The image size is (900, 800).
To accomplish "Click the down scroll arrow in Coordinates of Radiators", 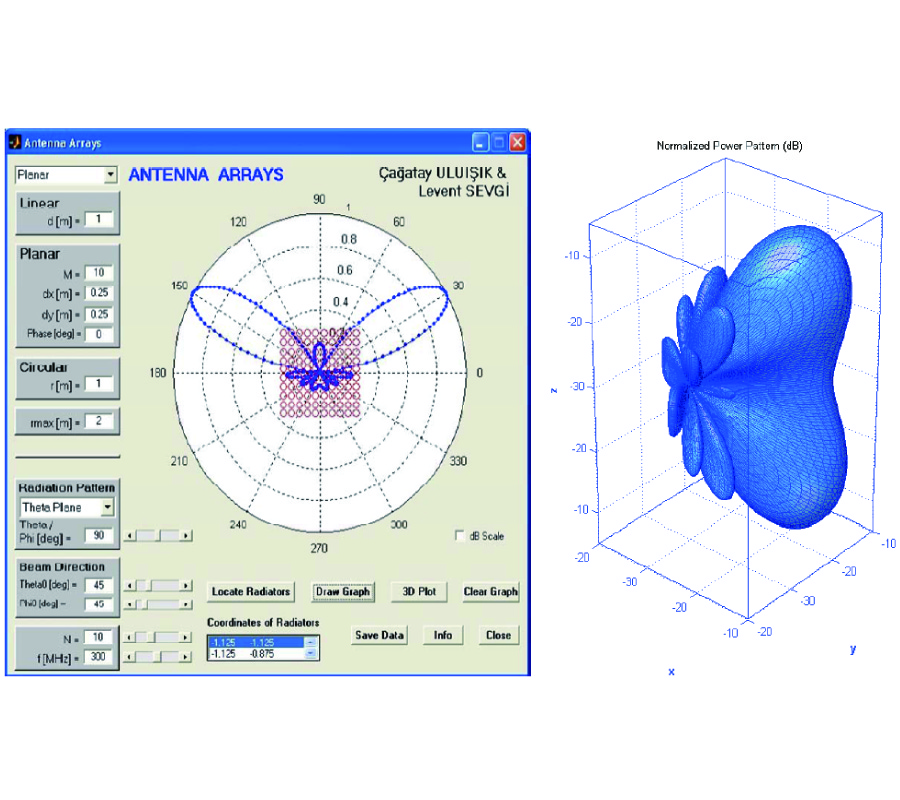I will (x=310, y=653).
